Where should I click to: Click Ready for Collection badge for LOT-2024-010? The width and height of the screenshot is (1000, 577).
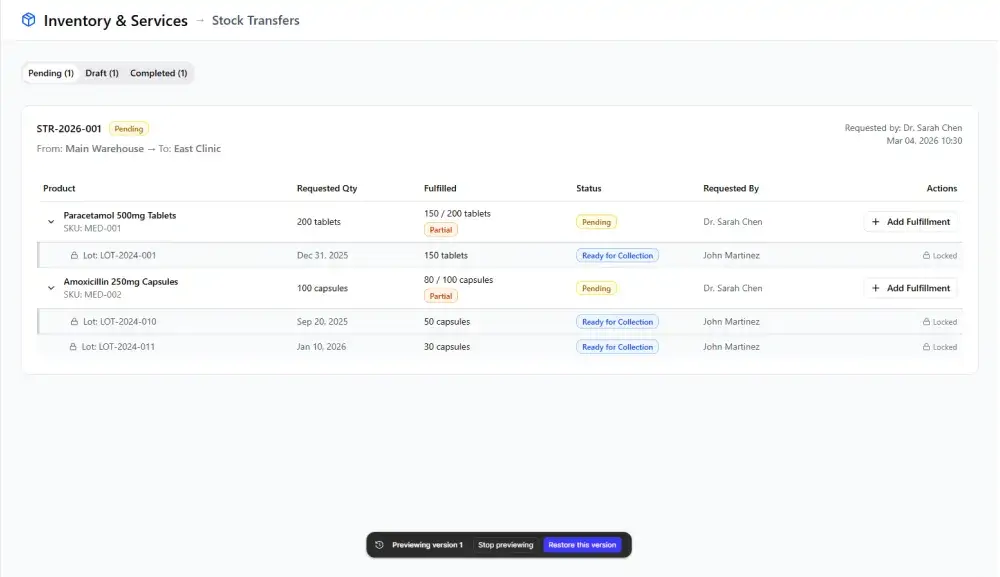[617, 322]
